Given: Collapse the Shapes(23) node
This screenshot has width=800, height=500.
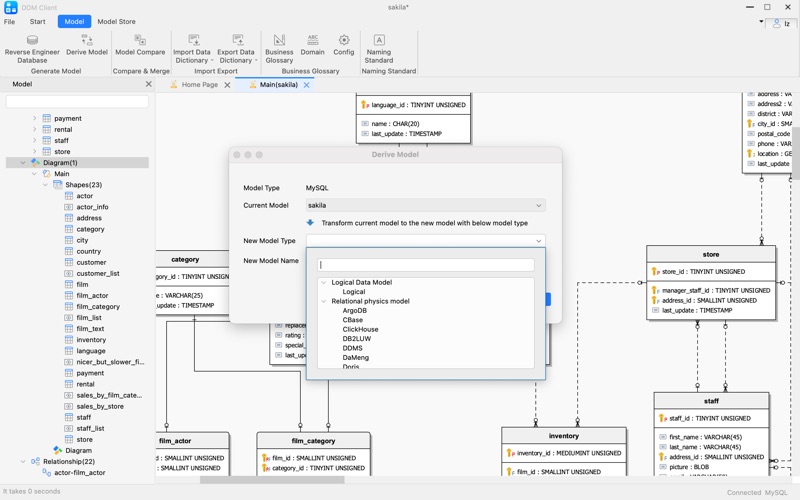Looking at the screenshot, I should click(45, 185).
